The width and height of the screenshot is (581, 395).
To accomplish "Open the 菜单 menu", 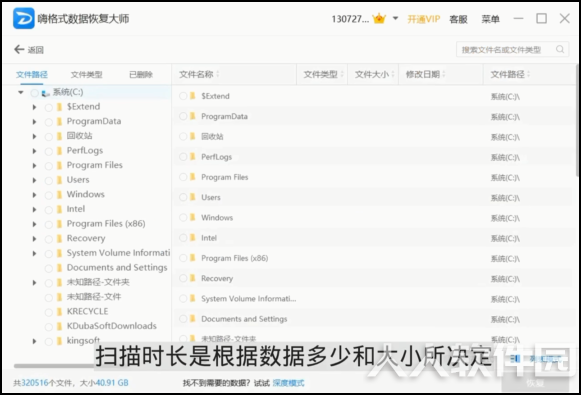I will coord(490,19).
